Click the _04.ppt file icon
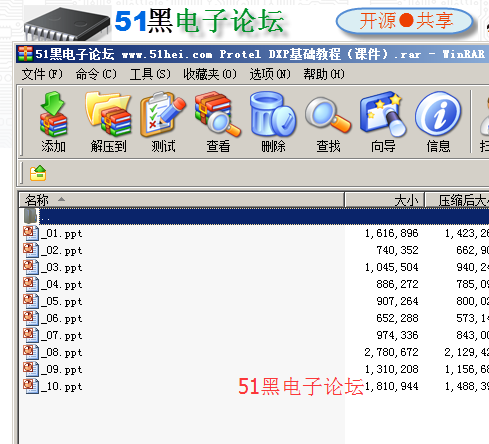This screenshot has height=444, width=489. [31, 284]
